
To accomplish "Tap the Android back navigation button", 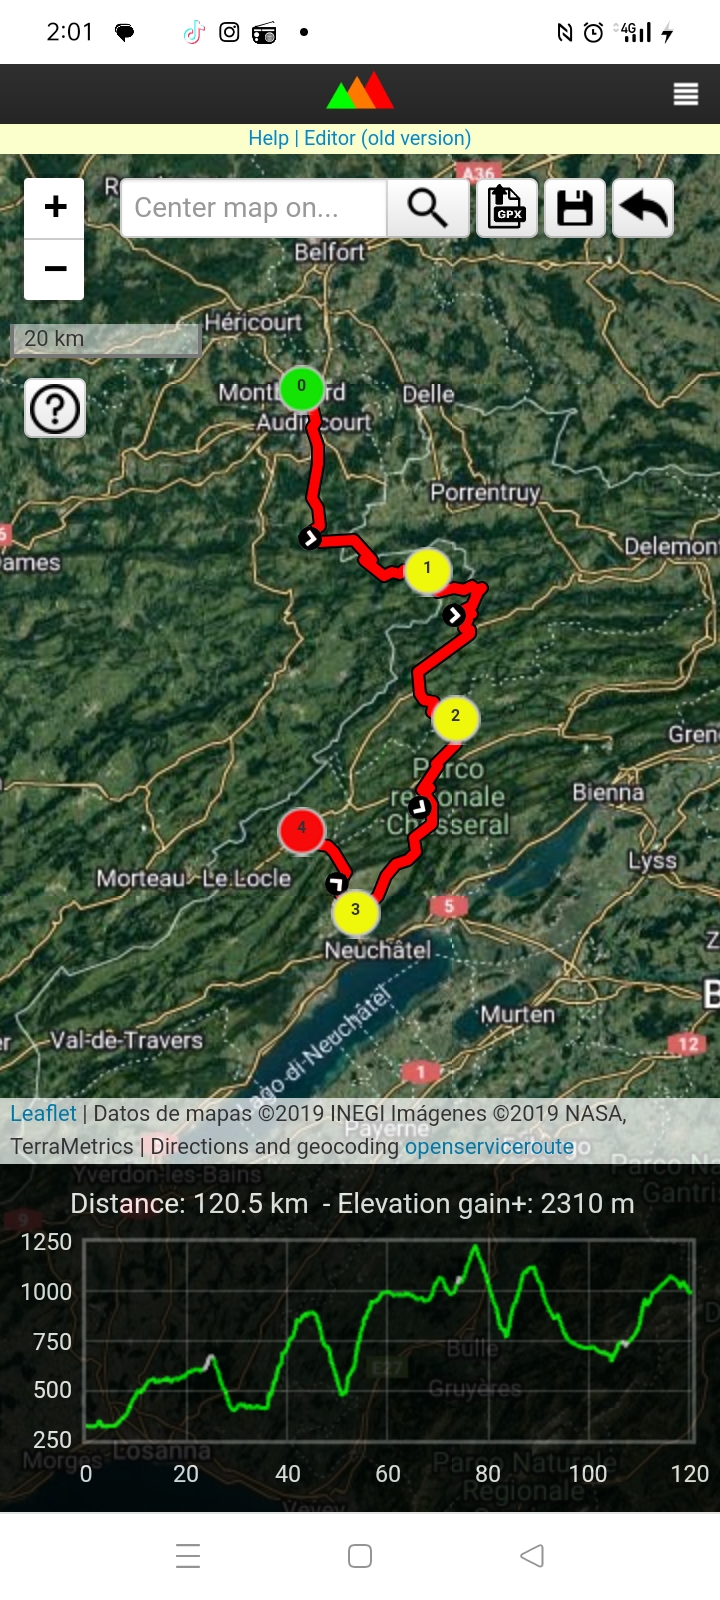I will (x=532, y=1556).
